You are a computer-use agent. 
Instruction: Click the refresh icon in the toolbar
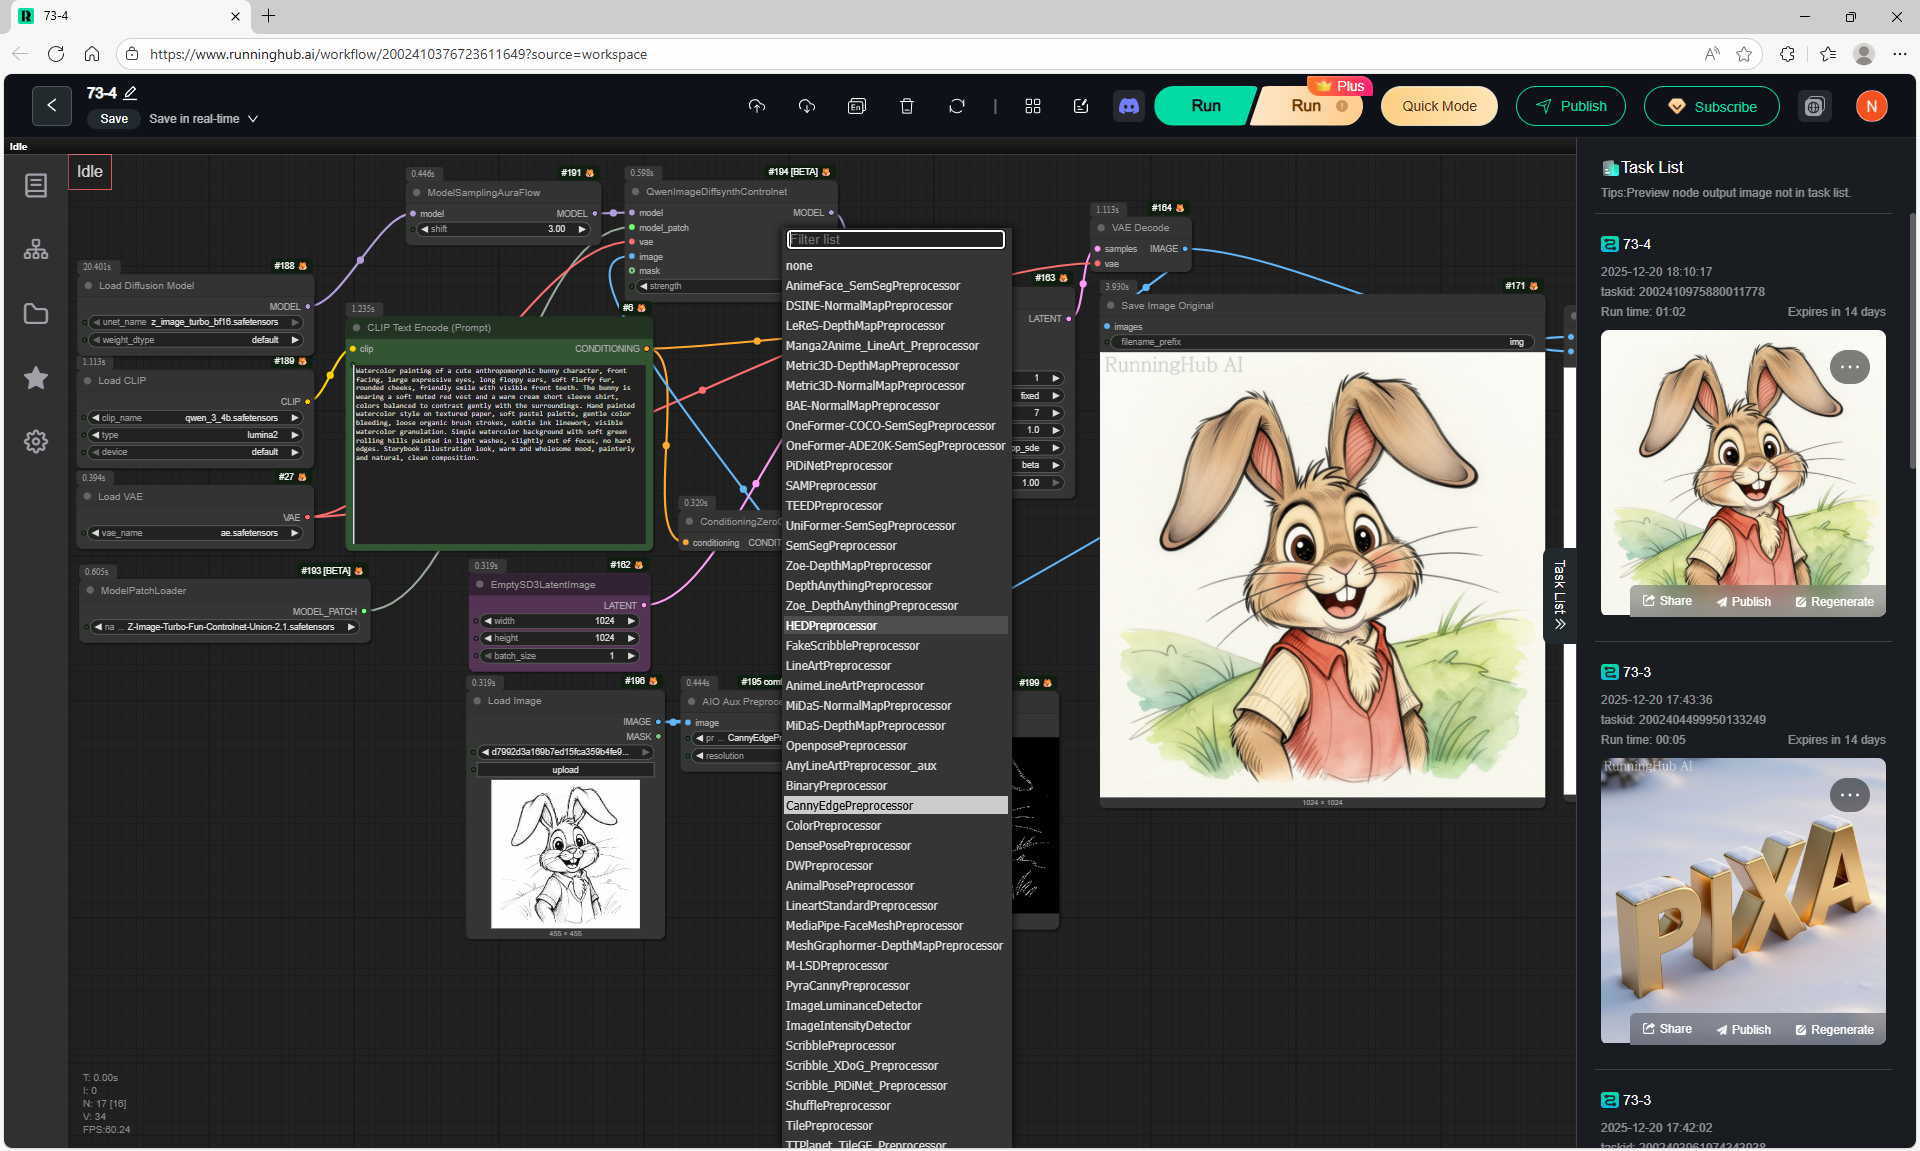coord(957,106)
